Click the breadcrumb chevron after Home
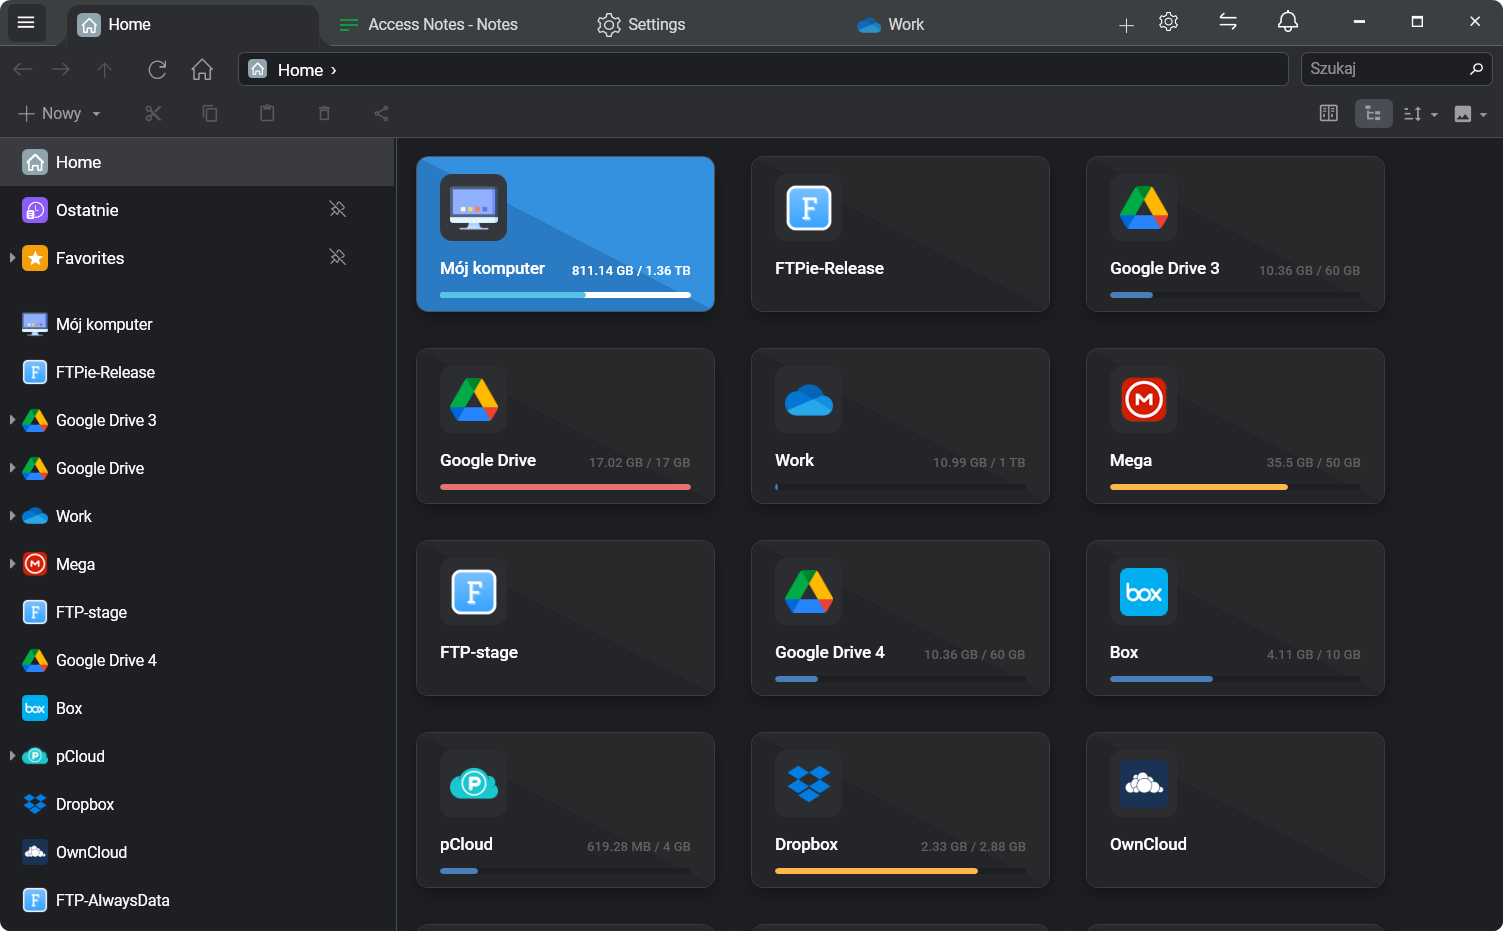 [x=334, y=70]
